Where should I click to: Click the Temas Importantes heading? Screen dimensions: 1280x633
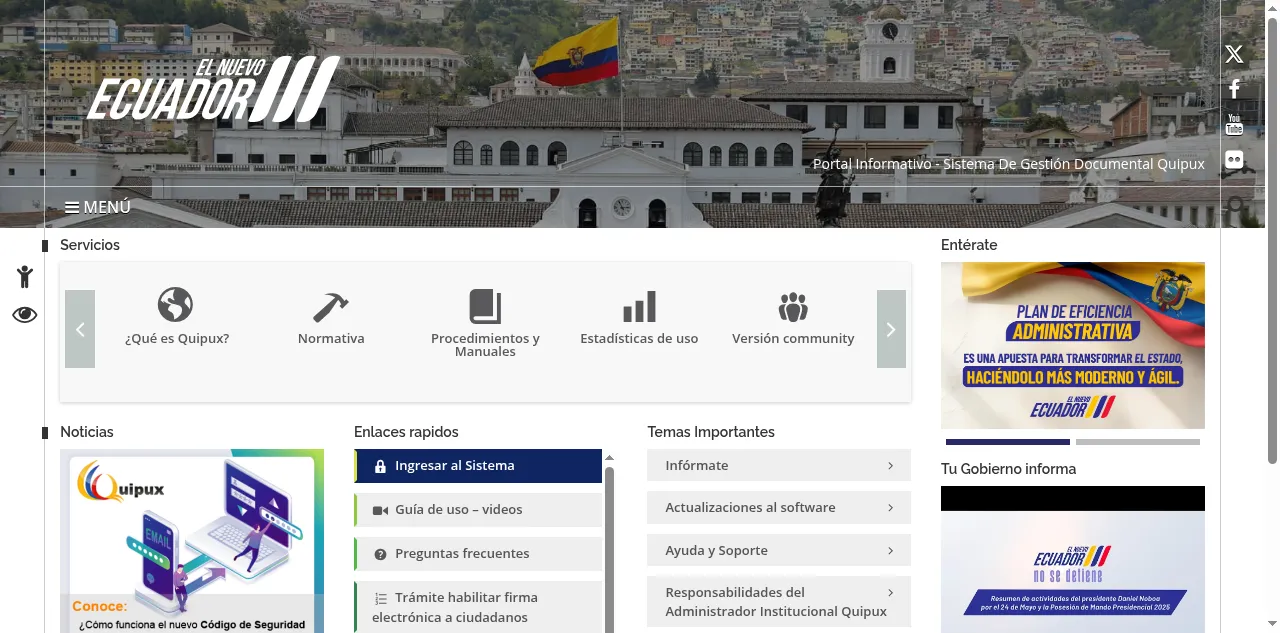(711, 432)
